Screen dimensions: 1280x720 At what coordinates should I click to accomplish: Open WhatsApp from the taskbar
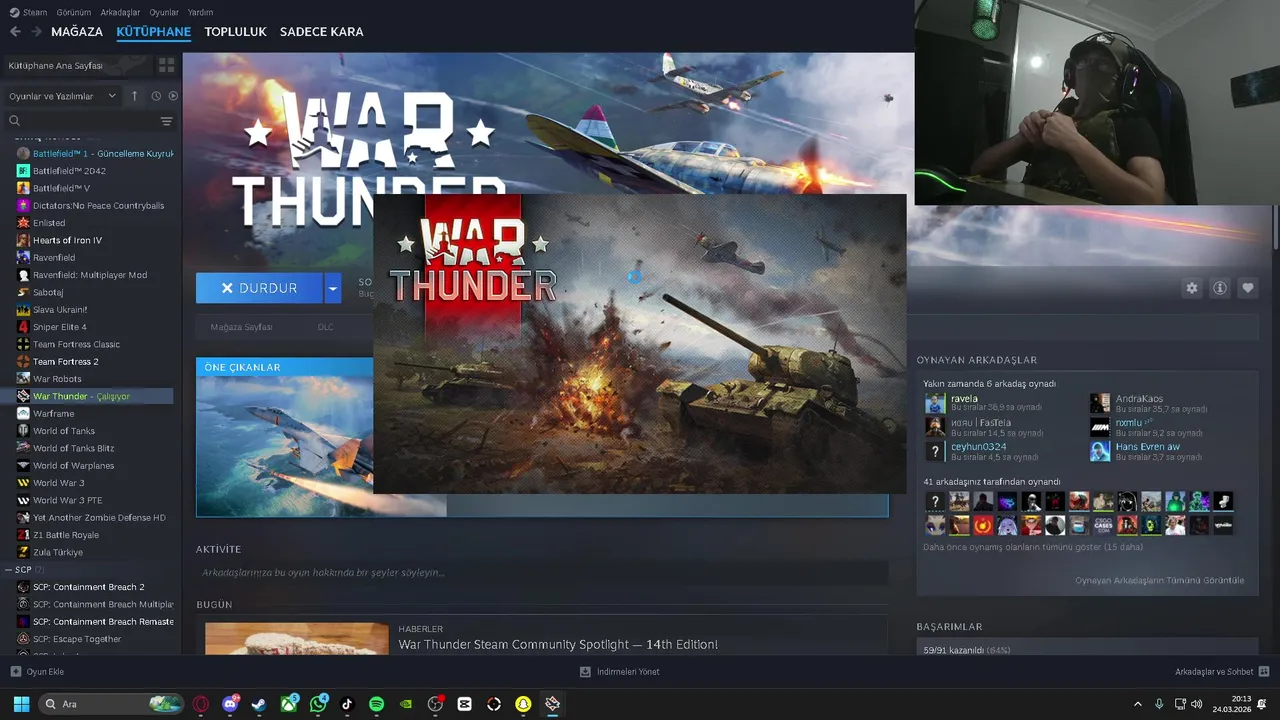(x=318, y=704)
